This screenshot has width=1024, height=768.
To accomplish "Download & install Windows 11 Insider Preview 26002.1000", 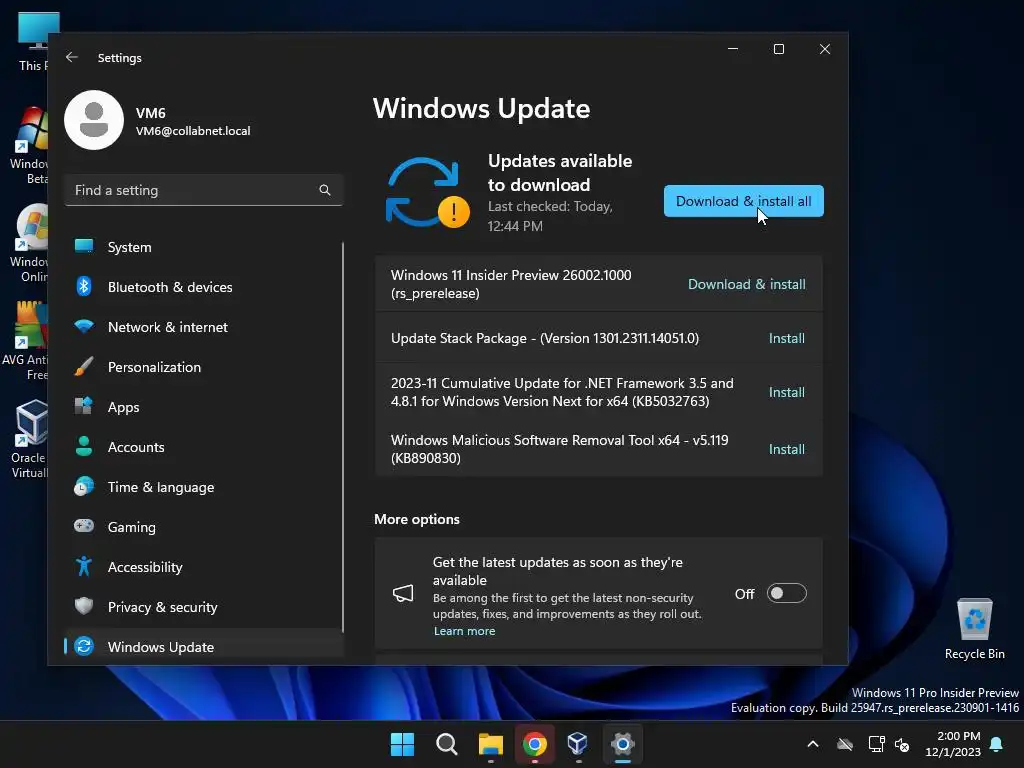I will (x=746, y=284).
